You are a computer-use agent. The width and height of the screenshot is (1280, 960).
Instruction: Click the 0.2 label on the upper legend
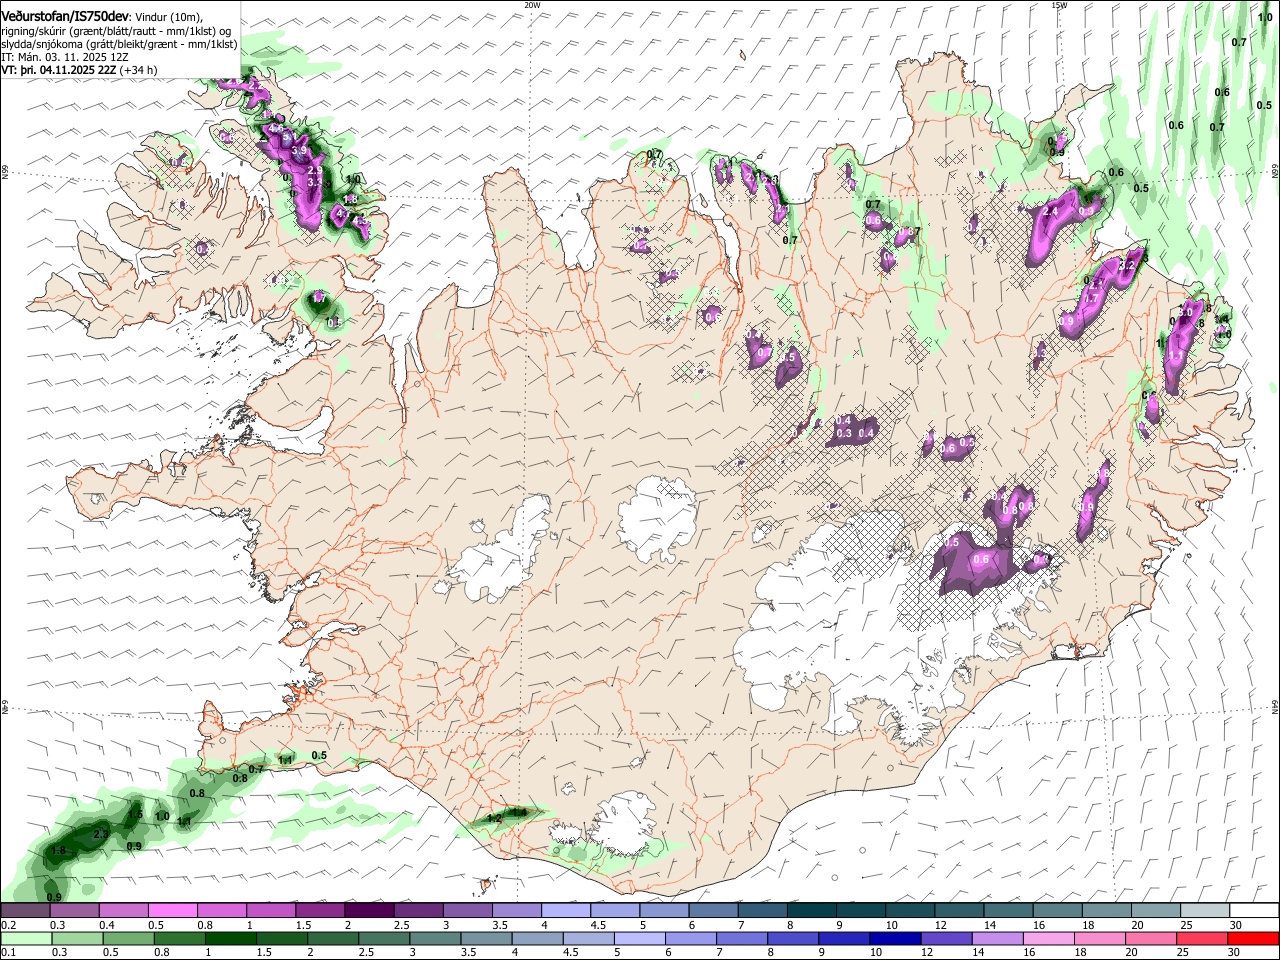[x=8, y=925]
